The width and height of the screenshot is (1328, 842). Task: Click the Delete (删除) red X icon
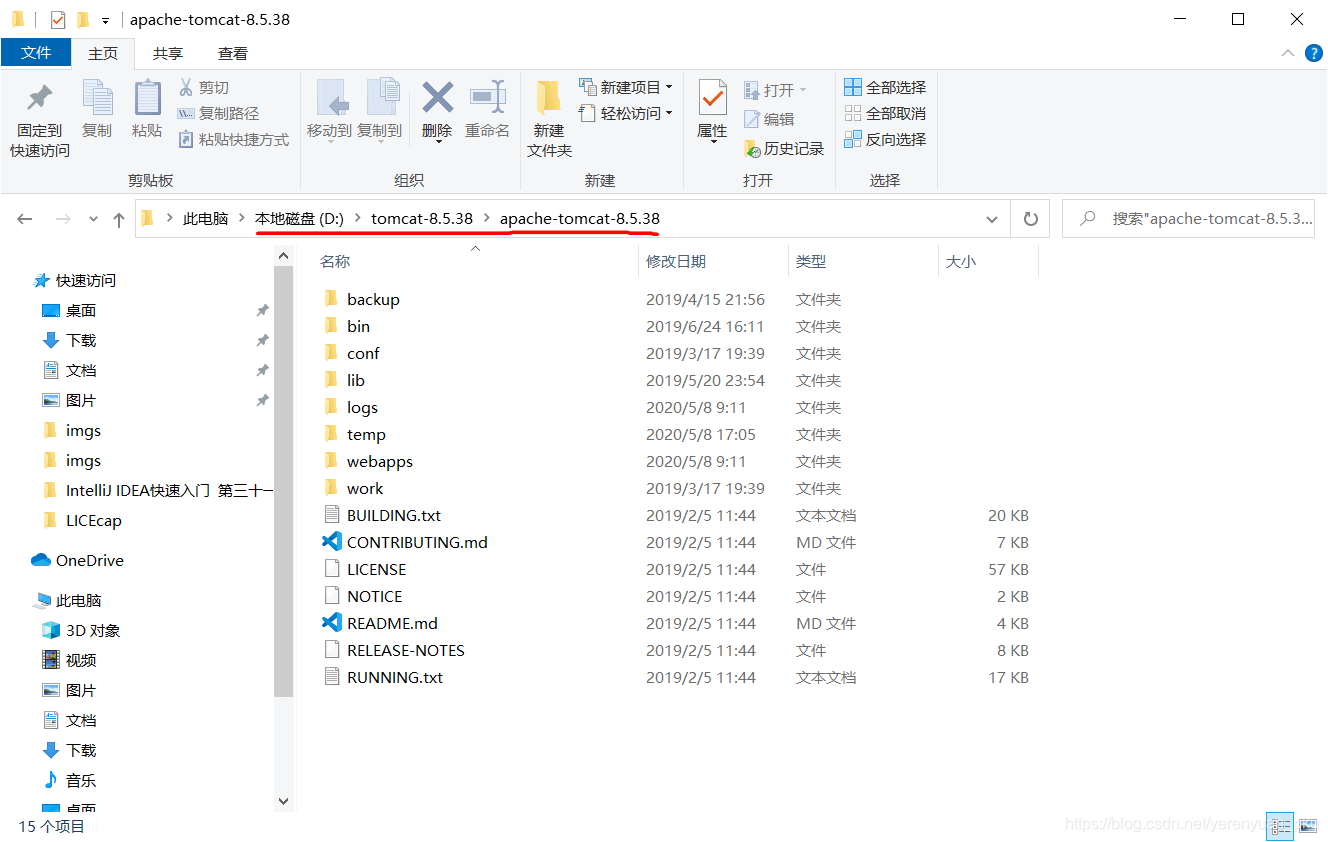click(437, 98)
